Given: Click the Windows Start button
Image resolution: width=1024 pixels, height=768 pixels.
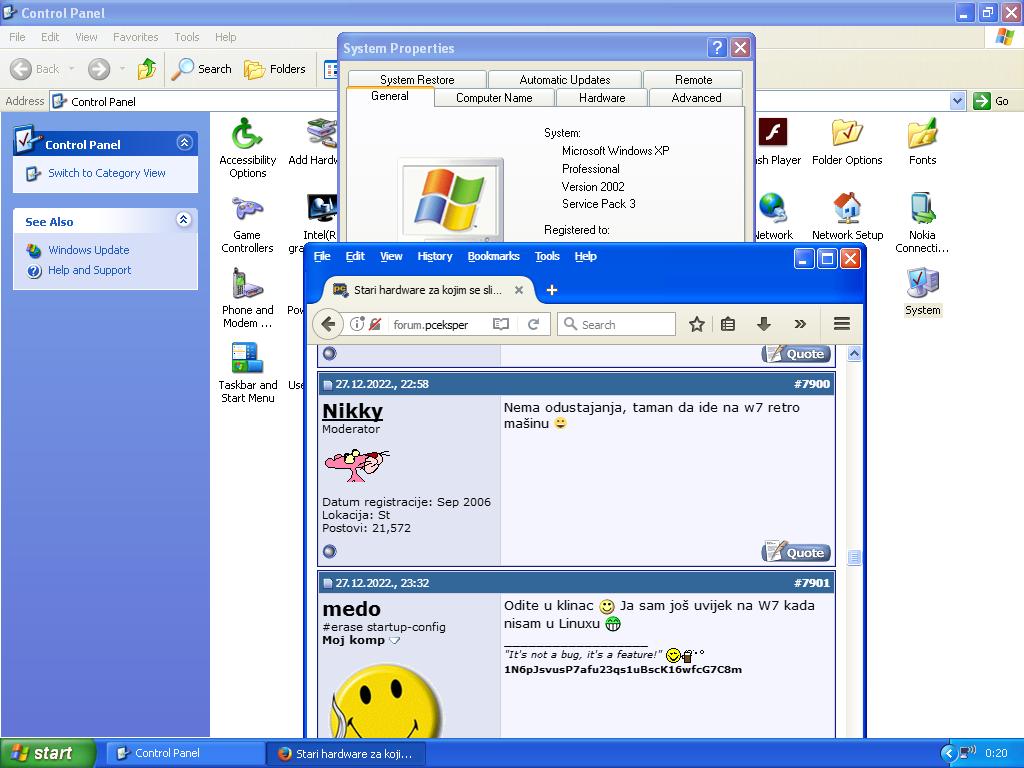Looking at the screenshot, I should point(48,753).
